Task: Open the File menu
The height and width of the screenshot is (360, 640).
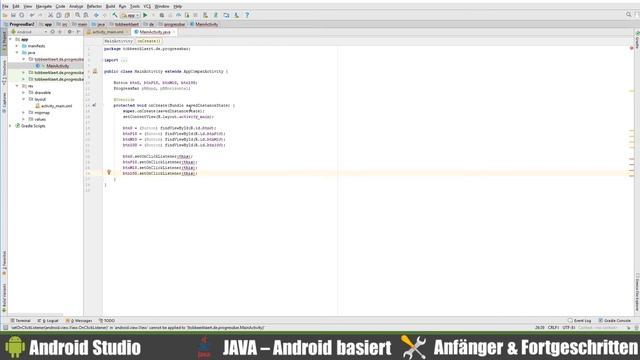Action: (5, 7)
